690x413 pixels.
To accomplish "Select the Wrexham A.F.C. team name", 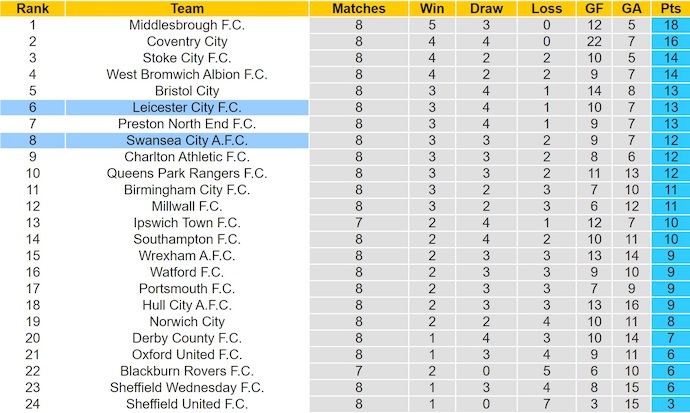I will click(x=187, y=255).
